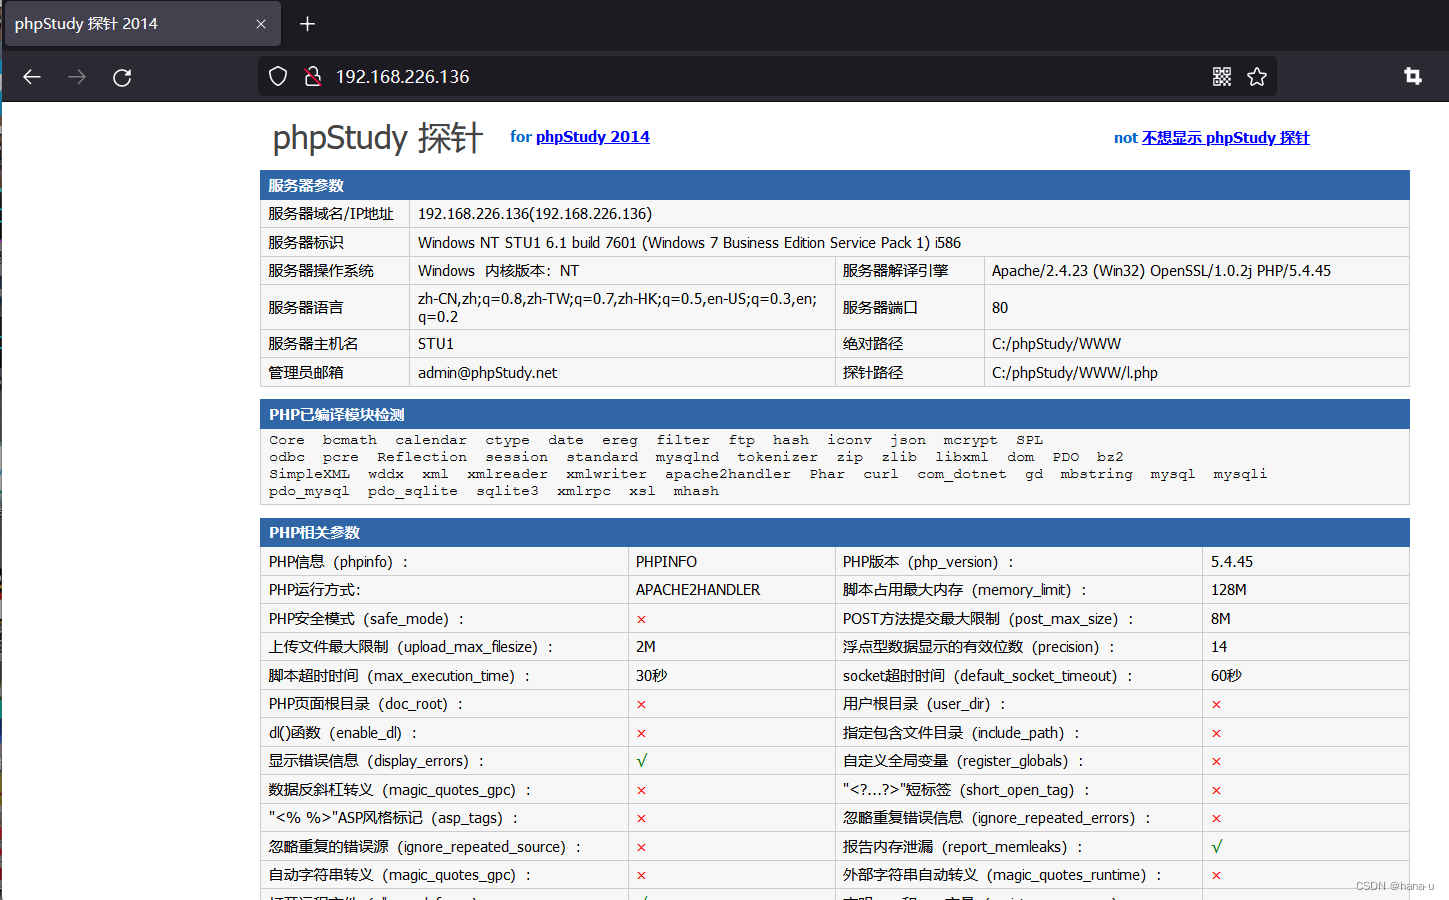1449x900 pixels.
Task: Click the pdo_mysql module name
Action: (309, 491)
